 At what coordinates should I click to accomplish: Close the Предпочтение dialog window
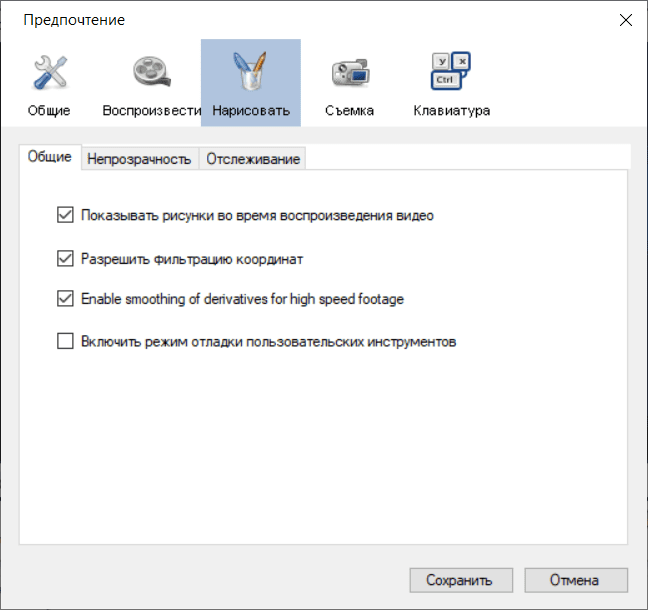(x=625, y=20)
